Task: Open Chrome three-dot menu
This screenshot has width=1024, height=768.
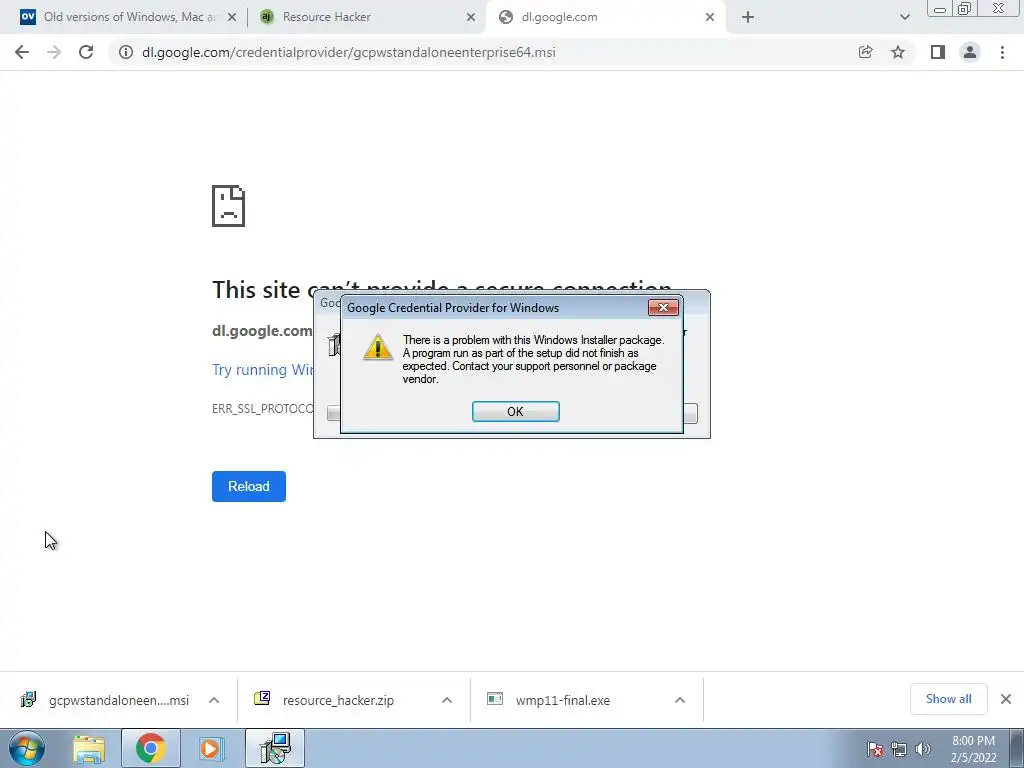Action: pyautogui.click(x=1002, y=52)
